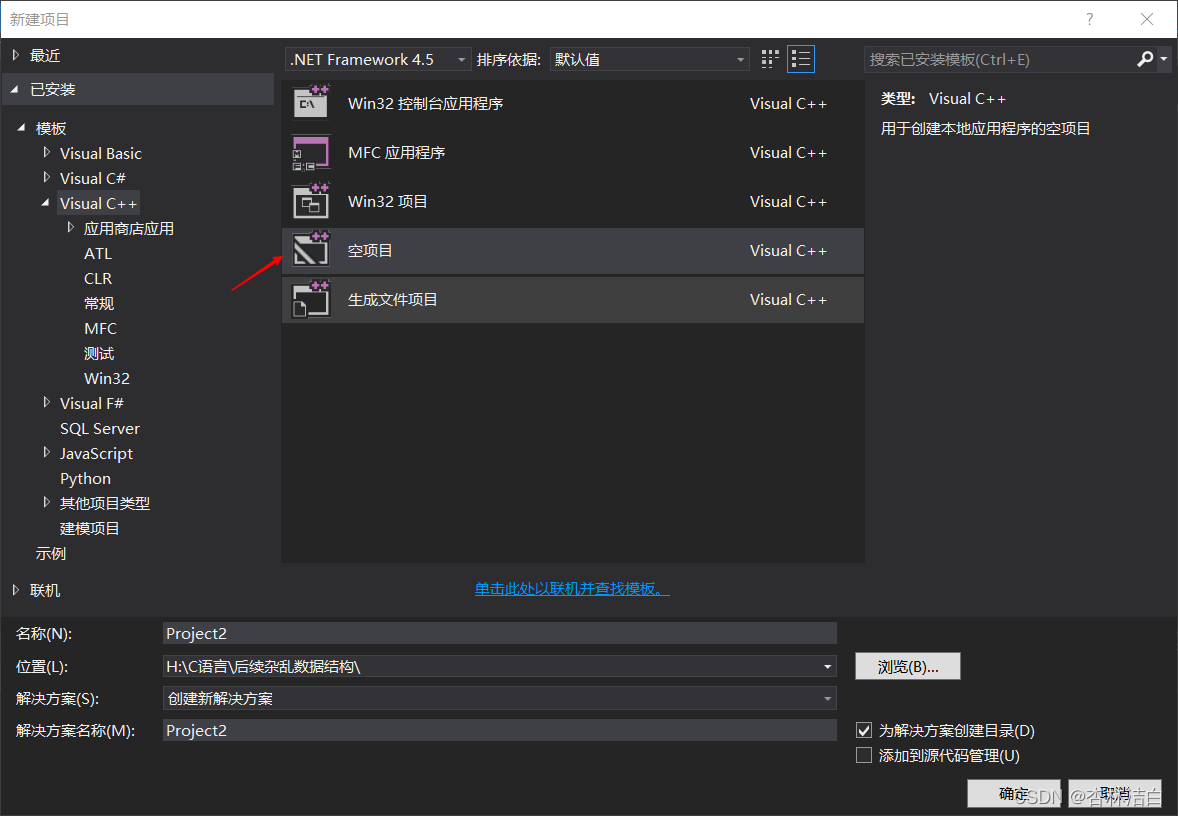Click the 浏览(B)... button
This screenshot has height=816, width=1178.
click(x=908, y=666)
